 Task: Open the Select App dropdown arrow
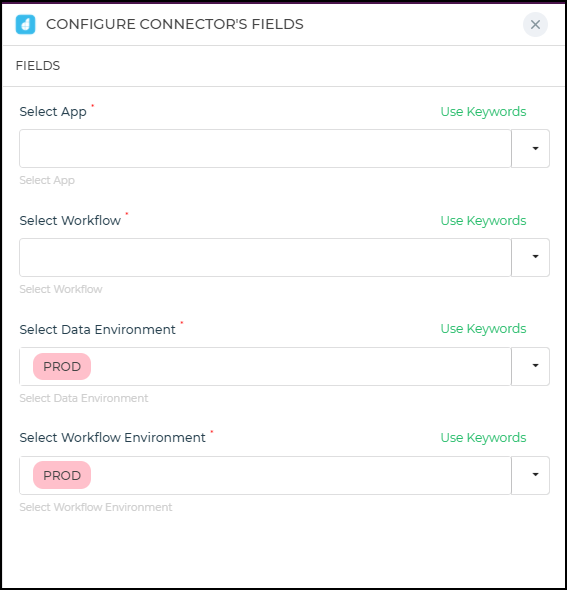(531, 149)
